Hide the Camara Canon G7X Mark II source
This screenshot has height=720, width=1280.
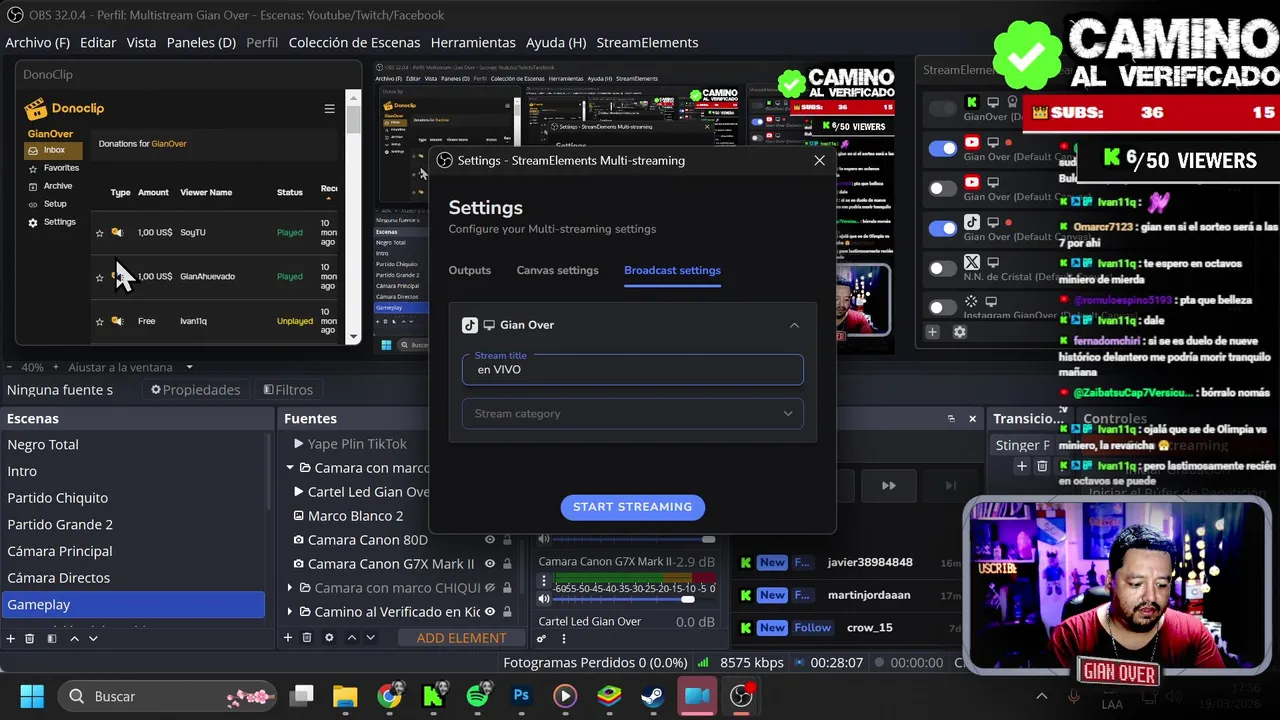490,564
